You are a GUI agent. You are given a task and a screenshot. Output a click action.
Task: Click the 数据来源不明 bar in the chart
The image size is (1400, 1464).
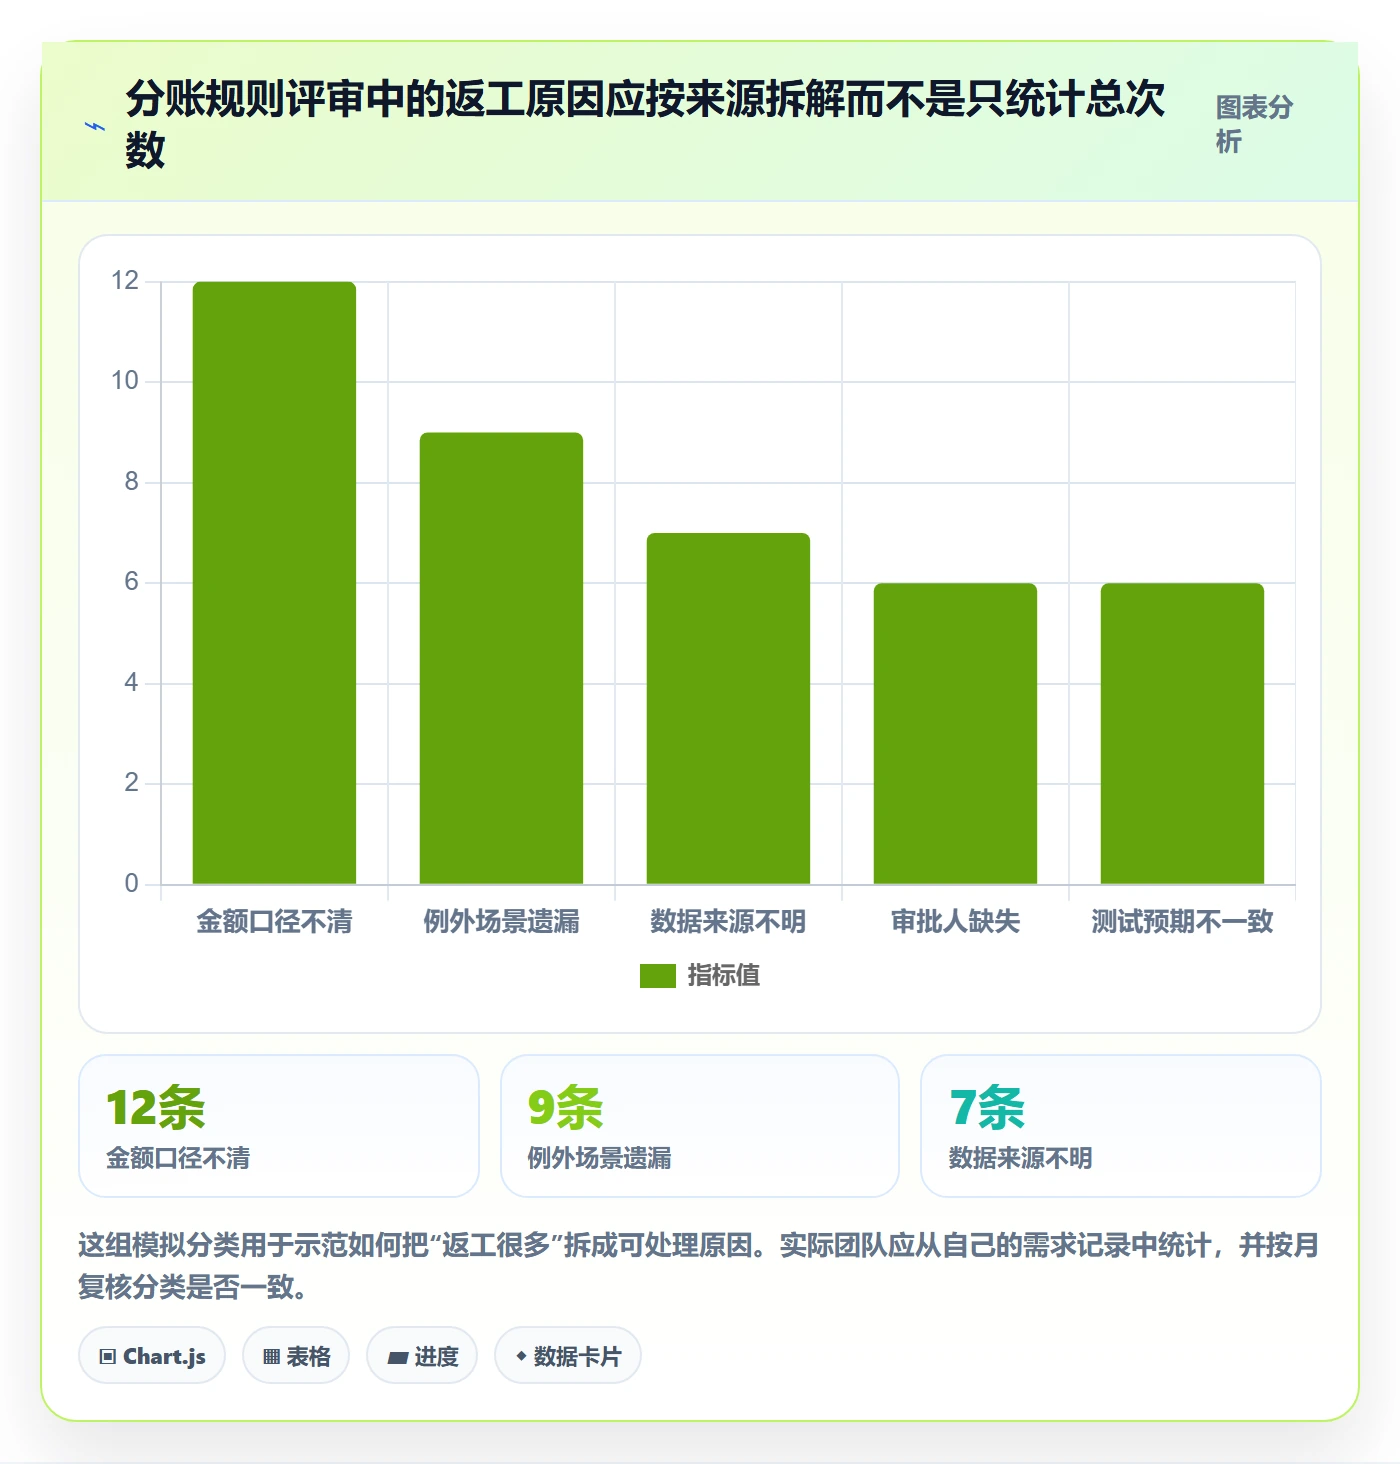[728, 708]
